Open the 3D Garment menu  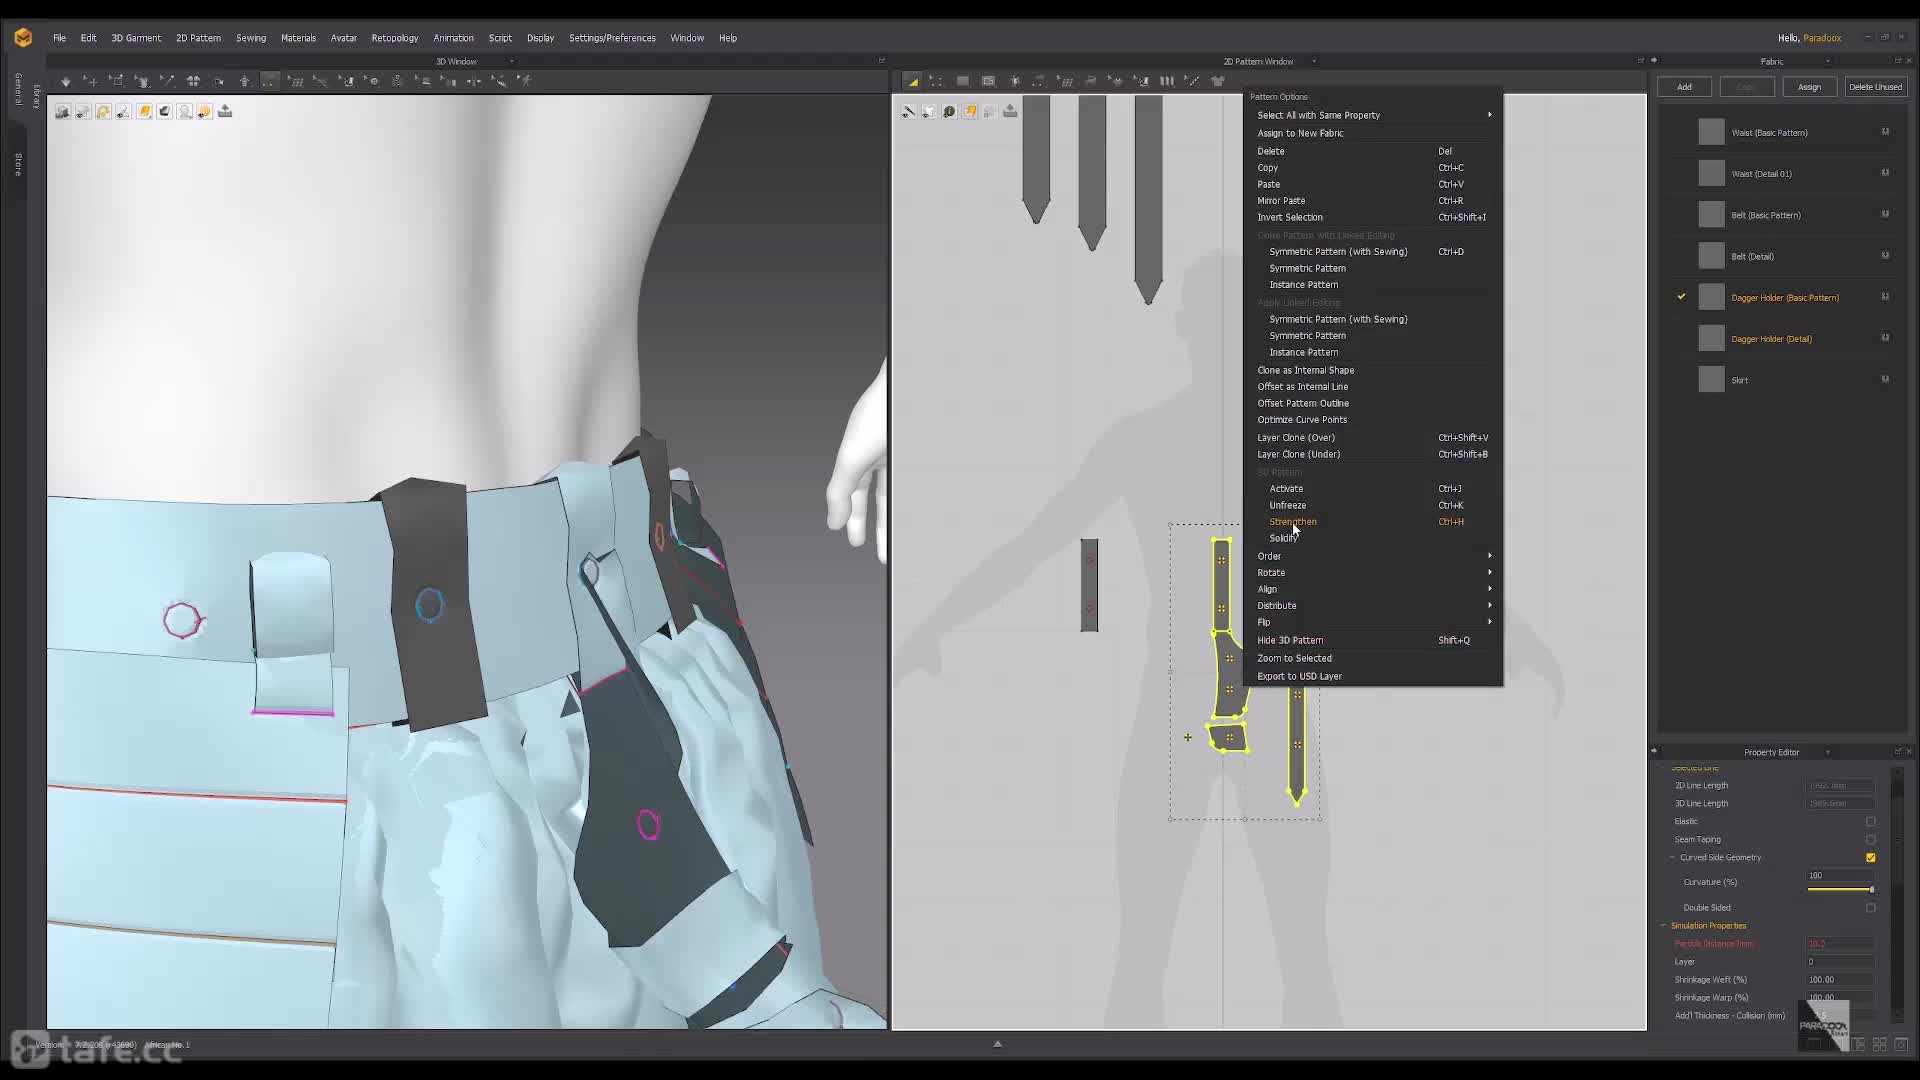pyautogui.click(x=136, y=38)
